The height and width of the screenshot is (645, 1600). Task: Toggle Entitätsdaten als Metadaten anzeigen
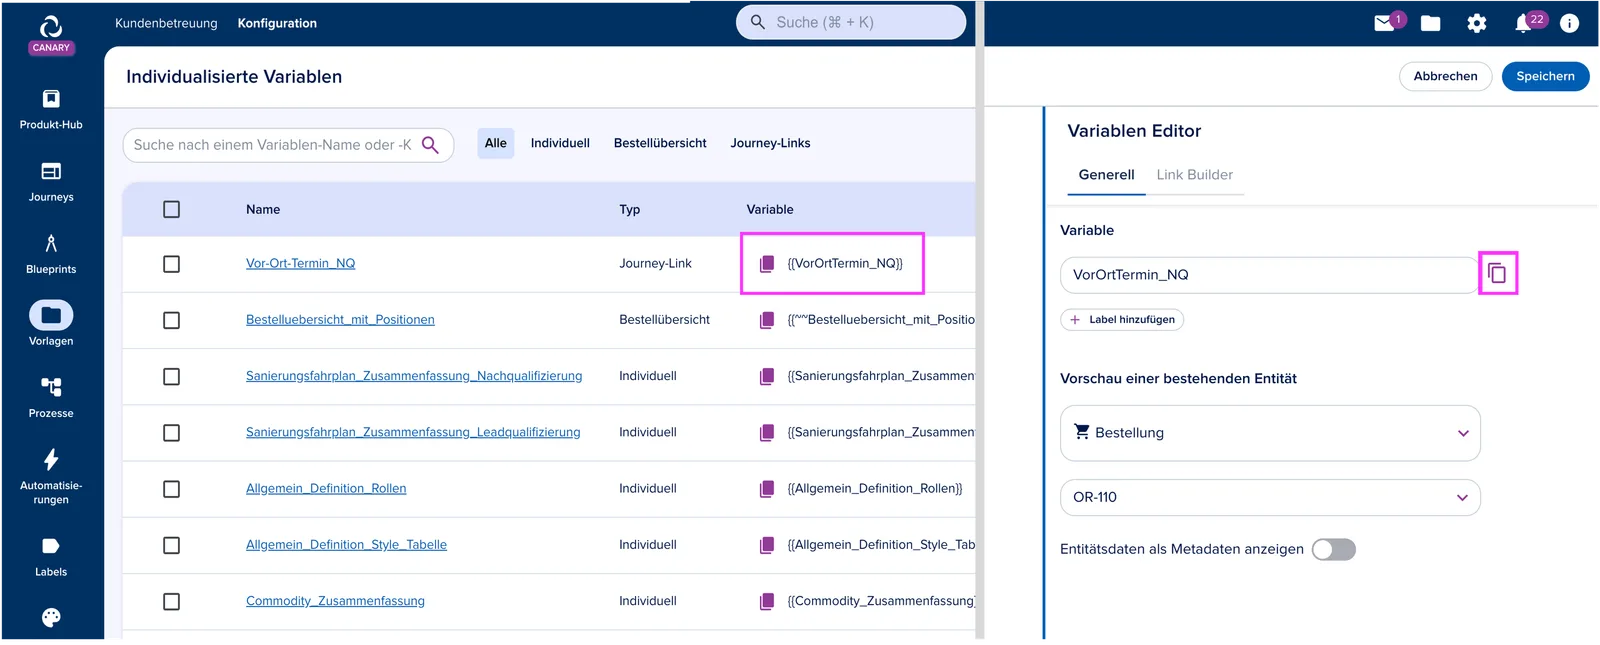pyautogui.click(x=1334, y=549)
